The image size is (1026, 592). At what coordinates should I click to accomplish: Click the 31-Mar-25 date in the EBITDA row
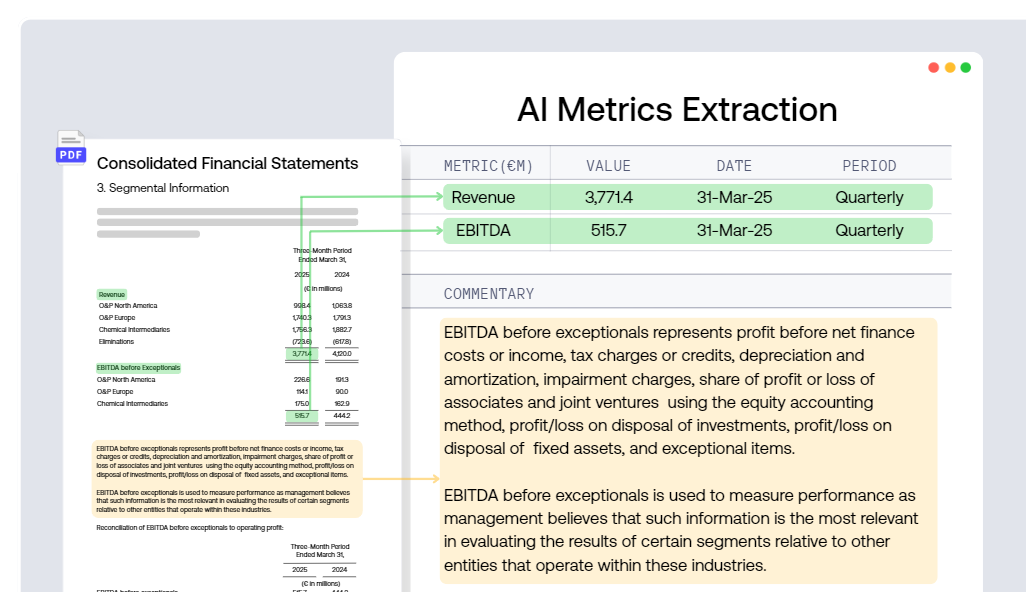pos(734,231)
